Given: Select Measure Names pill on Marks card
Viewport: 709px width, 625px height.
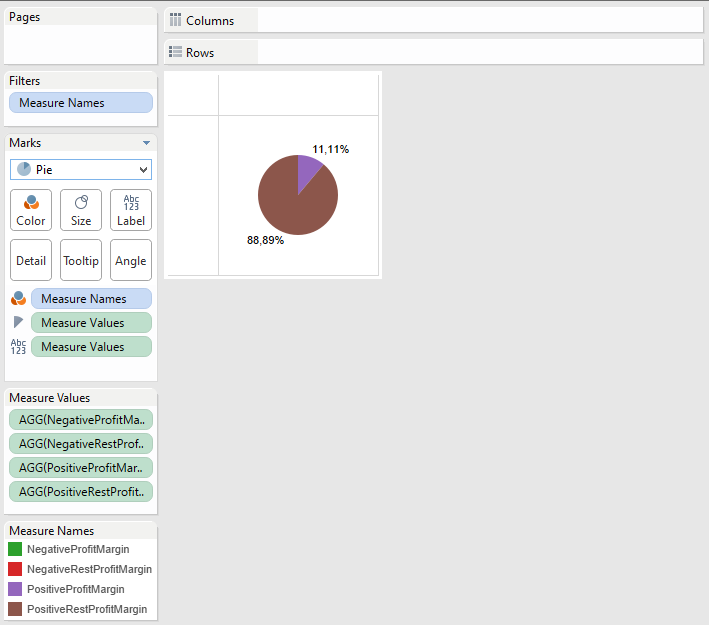Looking at the screenshot, I should click(x=91, y=298).
